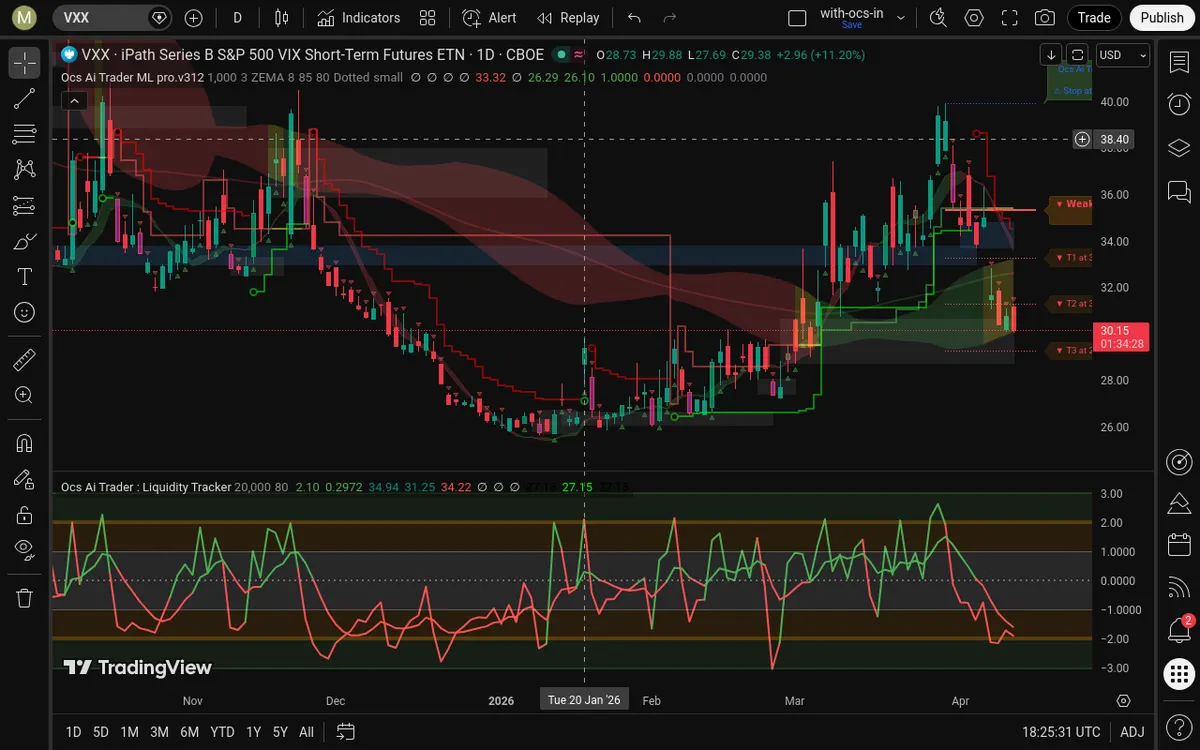Open notifications bell with 2 badge
The width and height of the screenshot is (1200, 750).
pyautogui.click(x=1179, y=630)
